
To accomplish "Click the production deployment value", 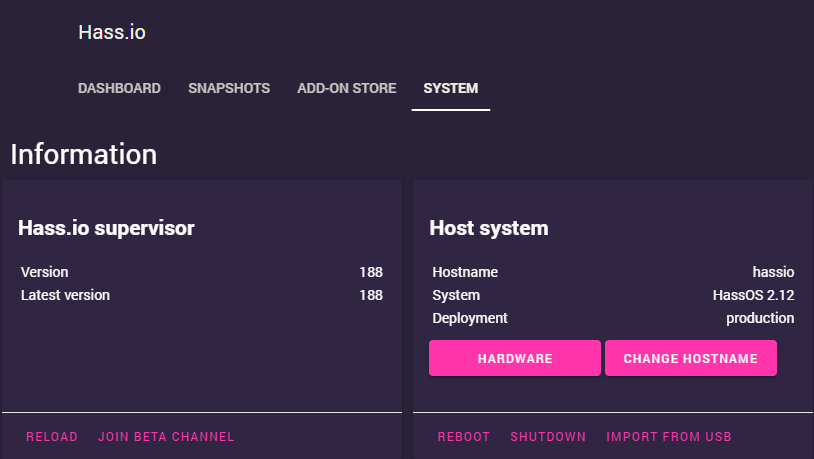I will pyautogui.click(x=760, y=318).
